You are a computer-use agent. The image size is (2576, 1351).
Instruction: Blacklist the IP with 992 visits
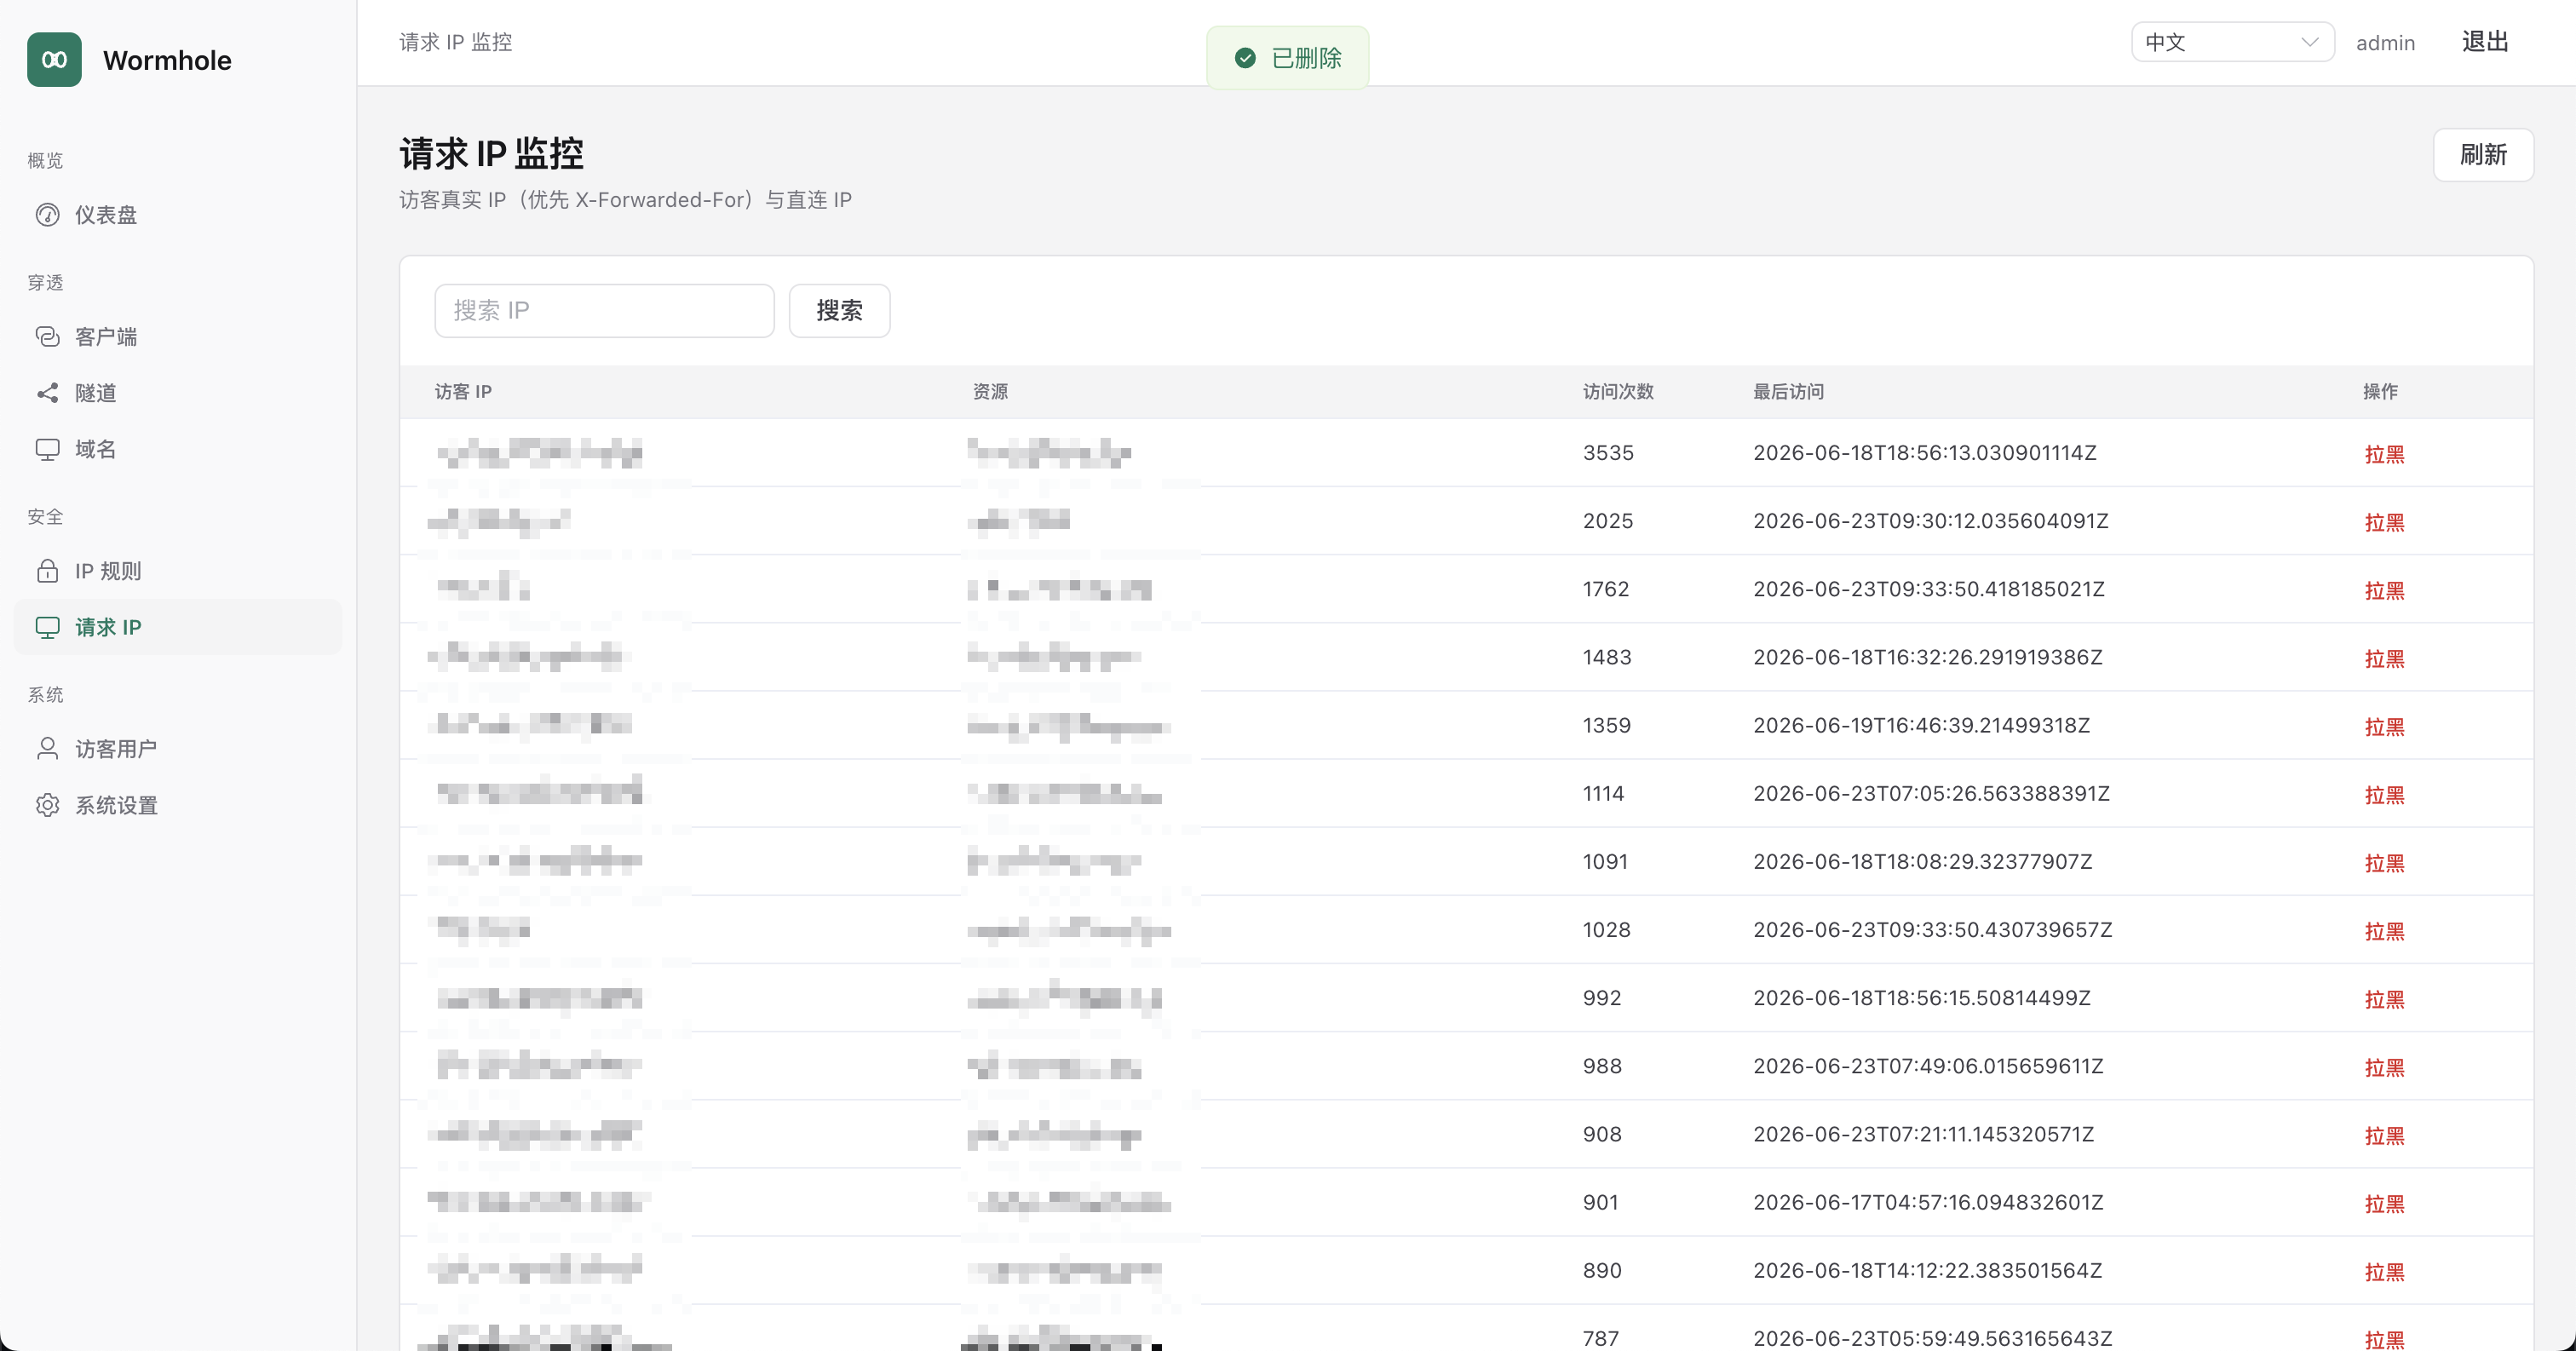point(2384,999)
